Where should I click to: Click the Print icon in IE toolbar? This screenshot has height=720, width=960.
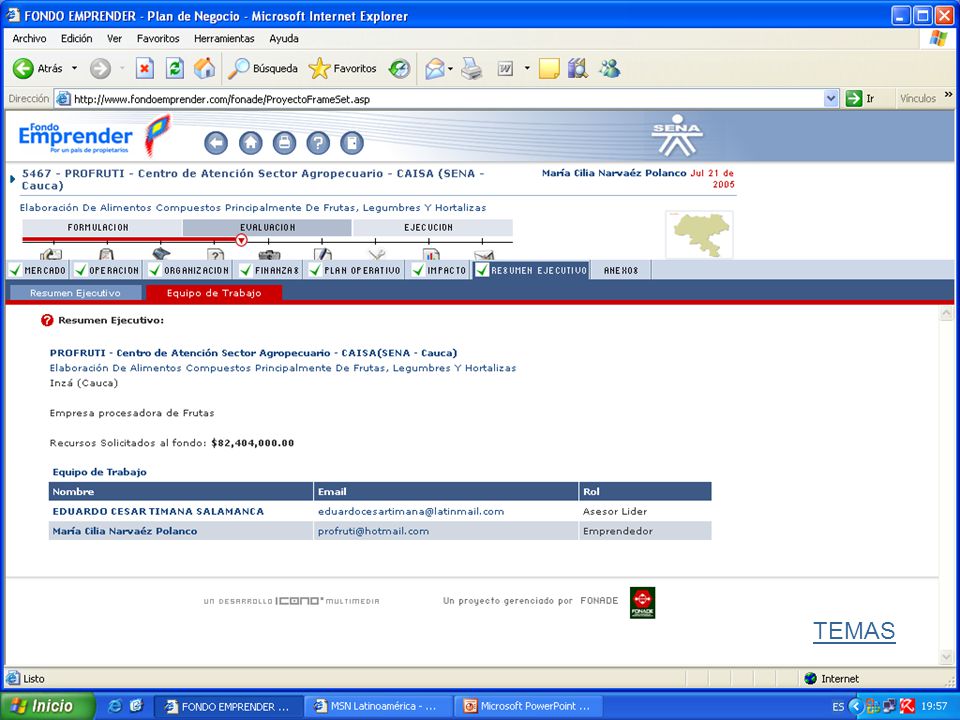pos(471,68)
